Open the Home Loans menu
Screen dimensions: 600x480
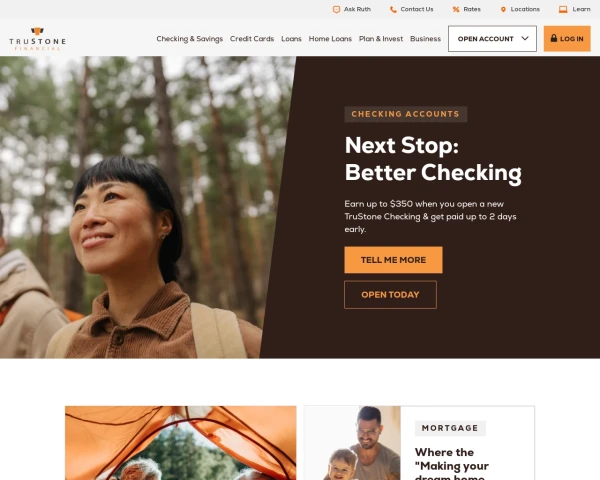click(330, 39)
